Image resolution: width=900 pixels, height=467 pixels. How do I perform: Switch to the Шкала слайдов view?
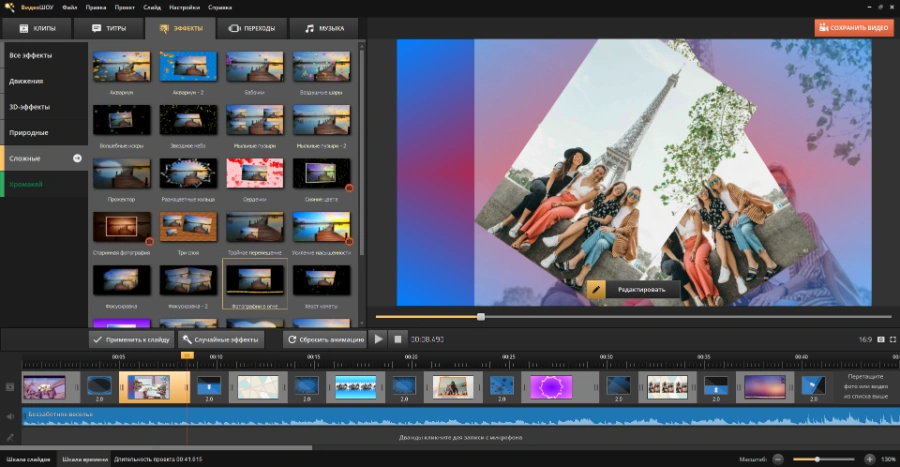(28, 459)
